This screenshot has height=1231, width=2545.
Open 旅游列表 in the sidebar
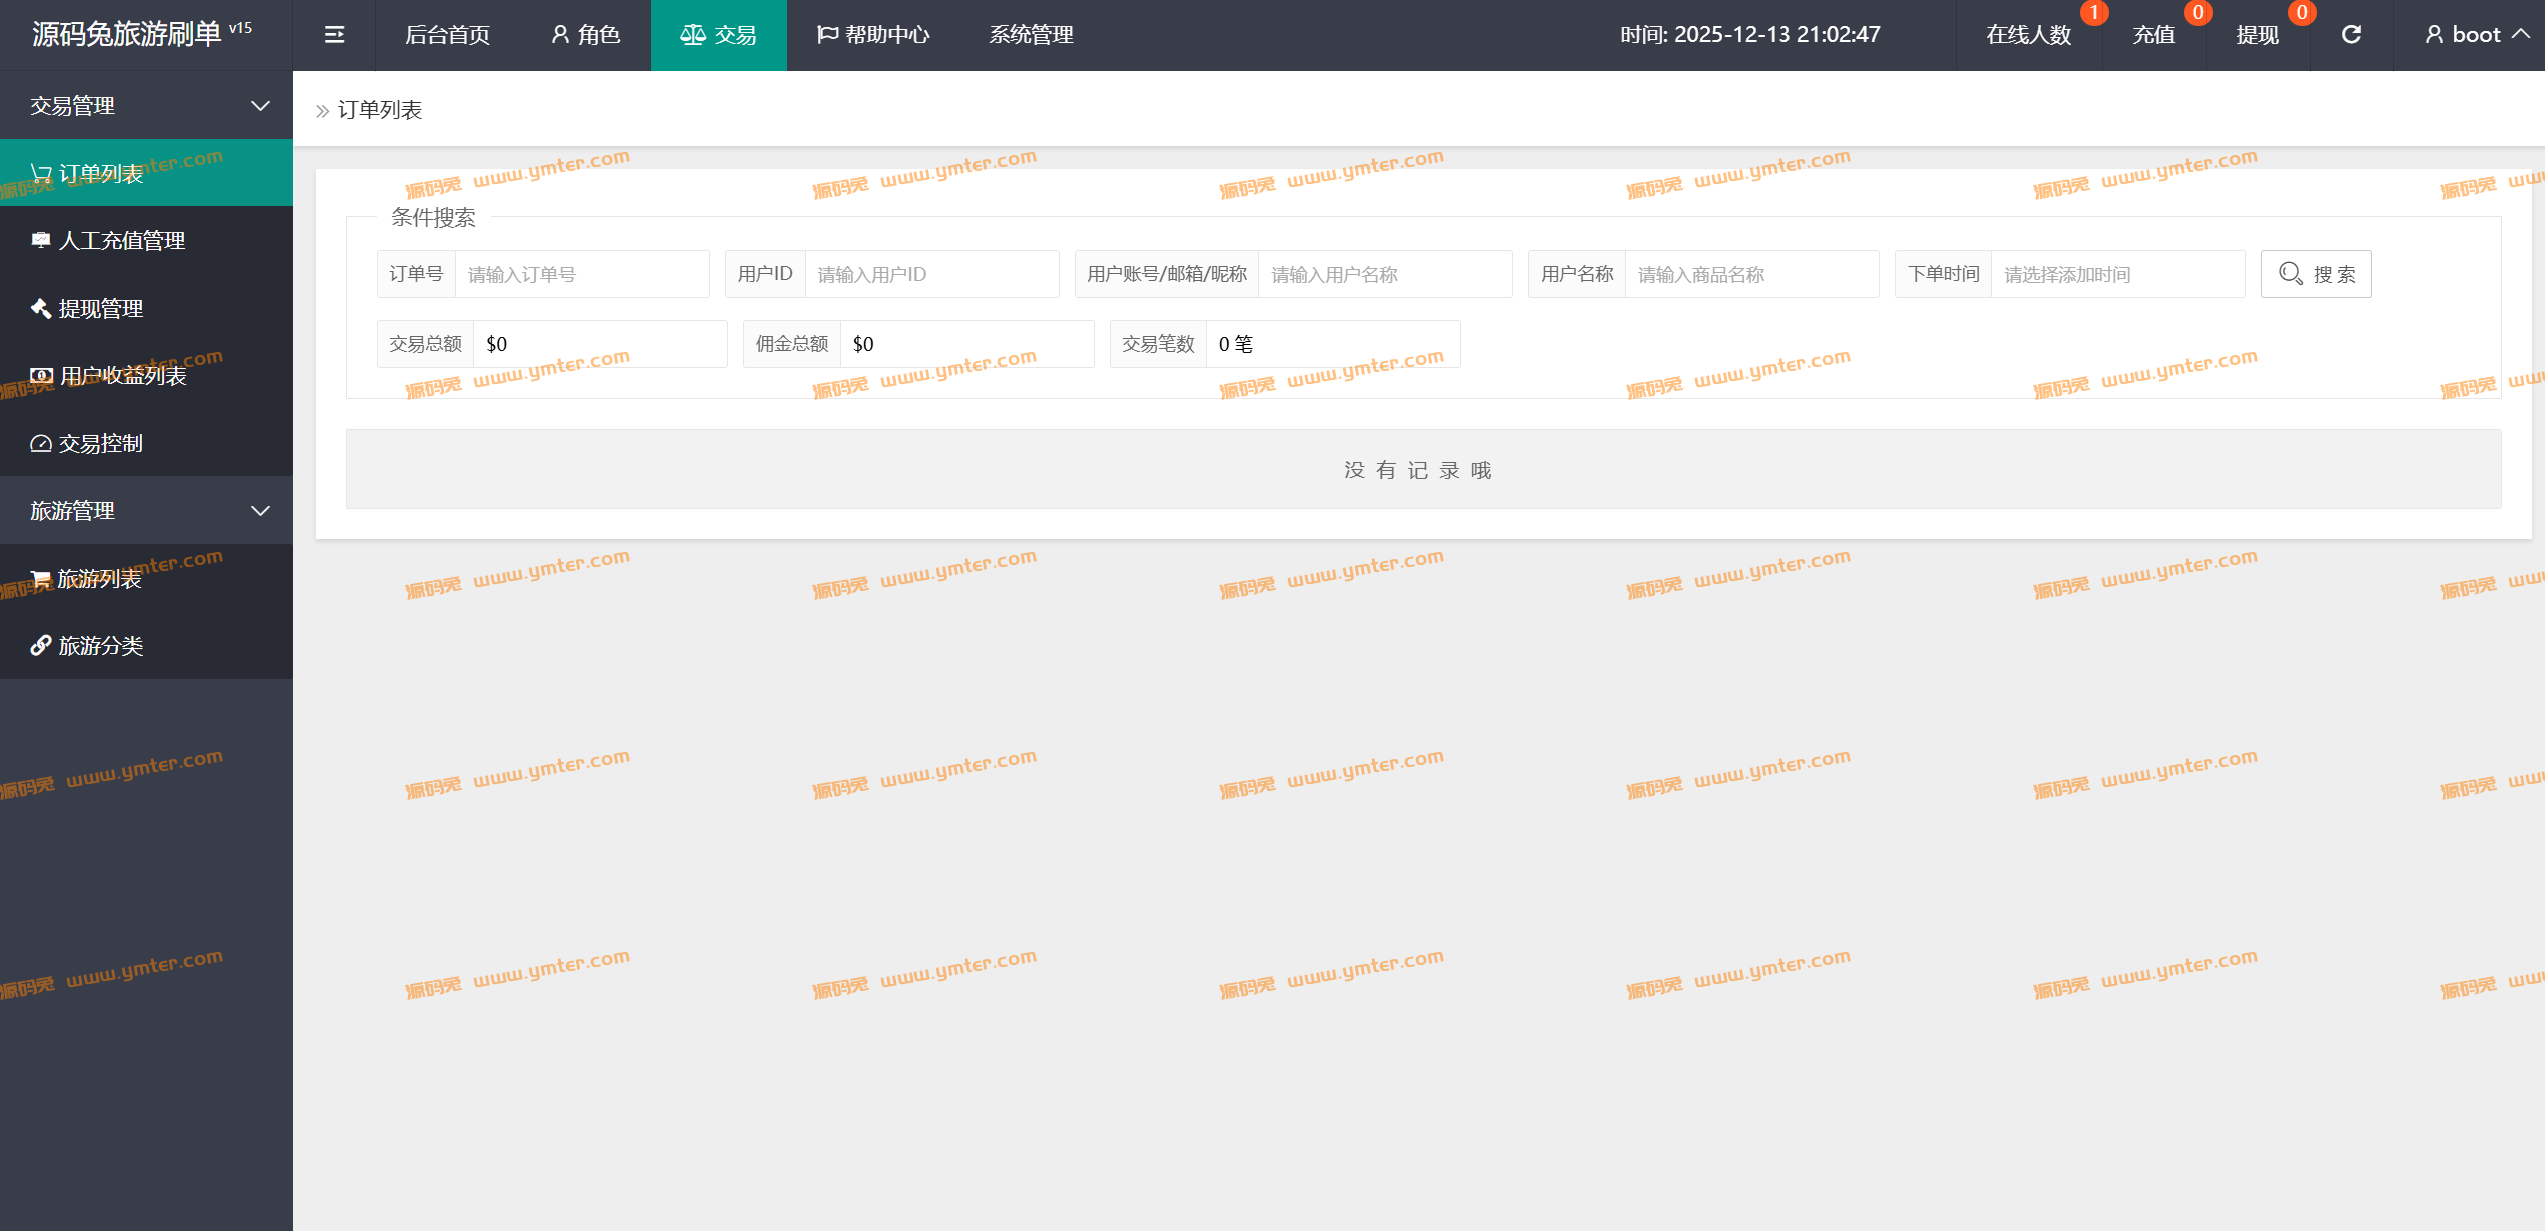99,579
